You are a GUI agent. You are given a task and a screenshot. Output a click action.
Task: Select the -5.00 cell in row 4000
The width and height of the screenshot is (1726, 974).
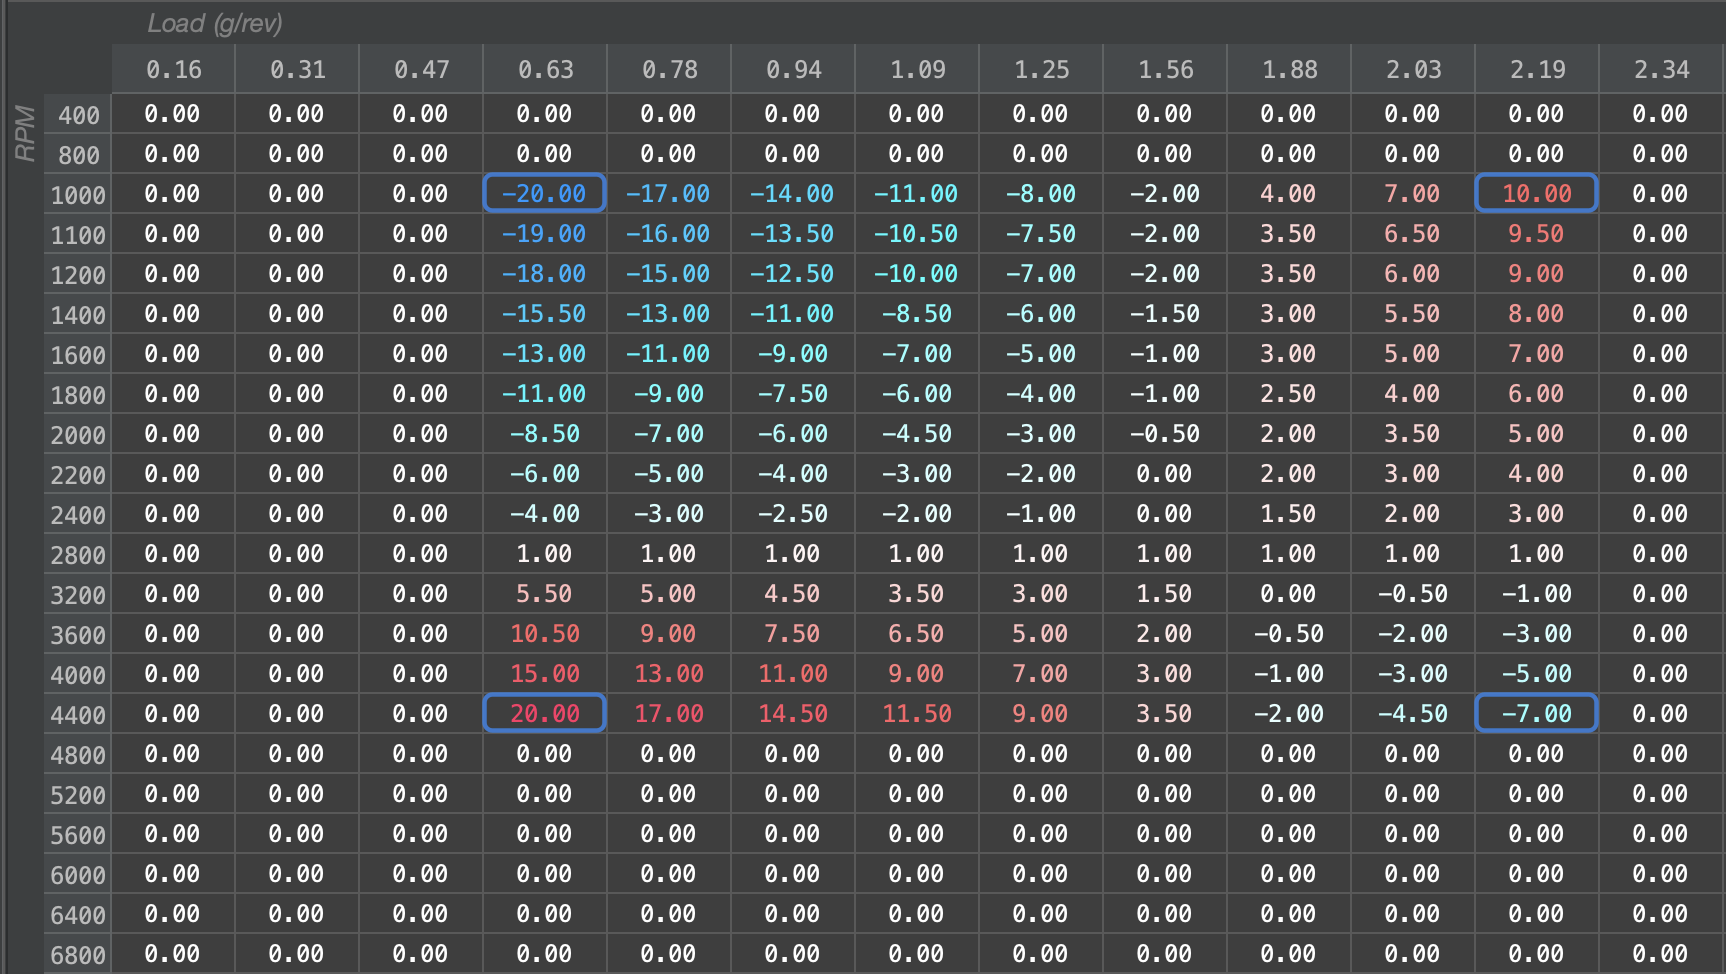coord(1537,673)
